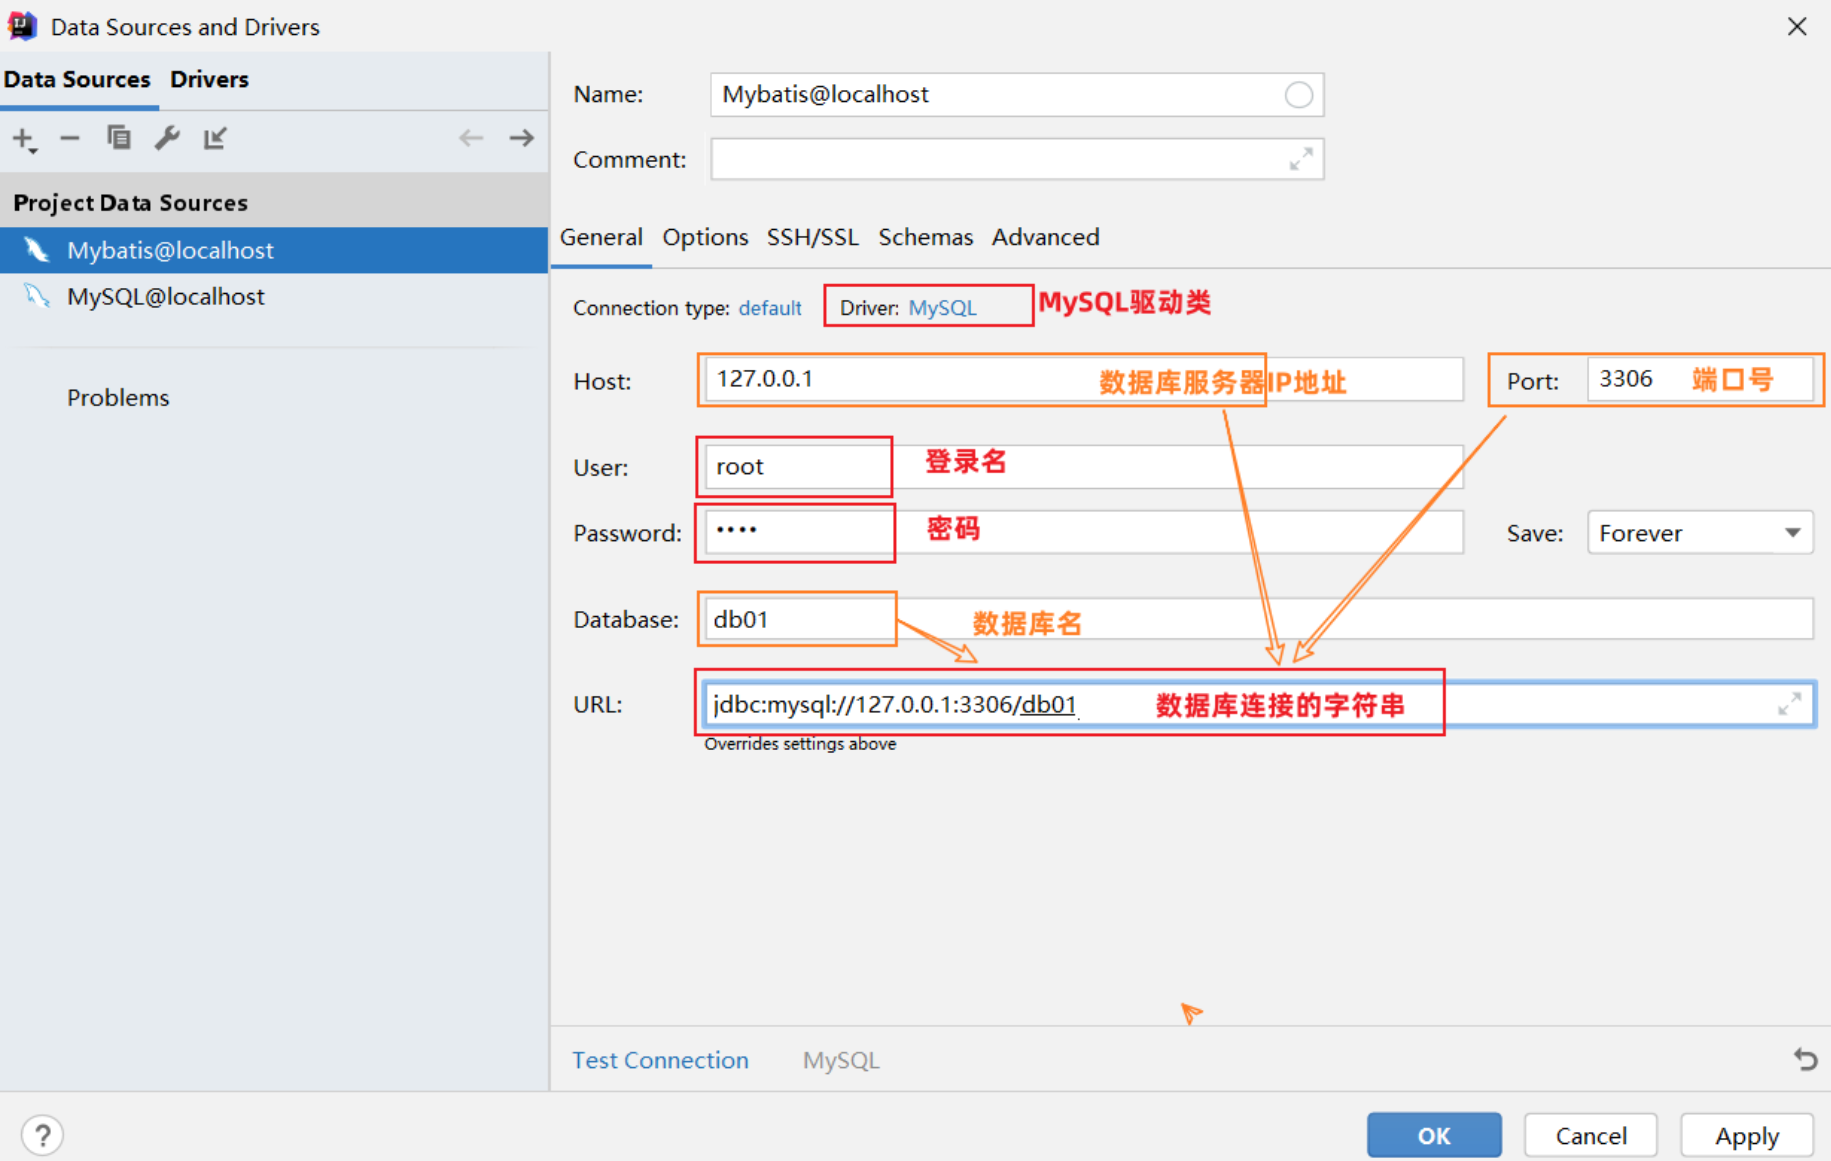Image resolution: width=1831 pixels, height=1161 pixels.
Task: Click the Name input field
Action: click(x=1017, y=94)
